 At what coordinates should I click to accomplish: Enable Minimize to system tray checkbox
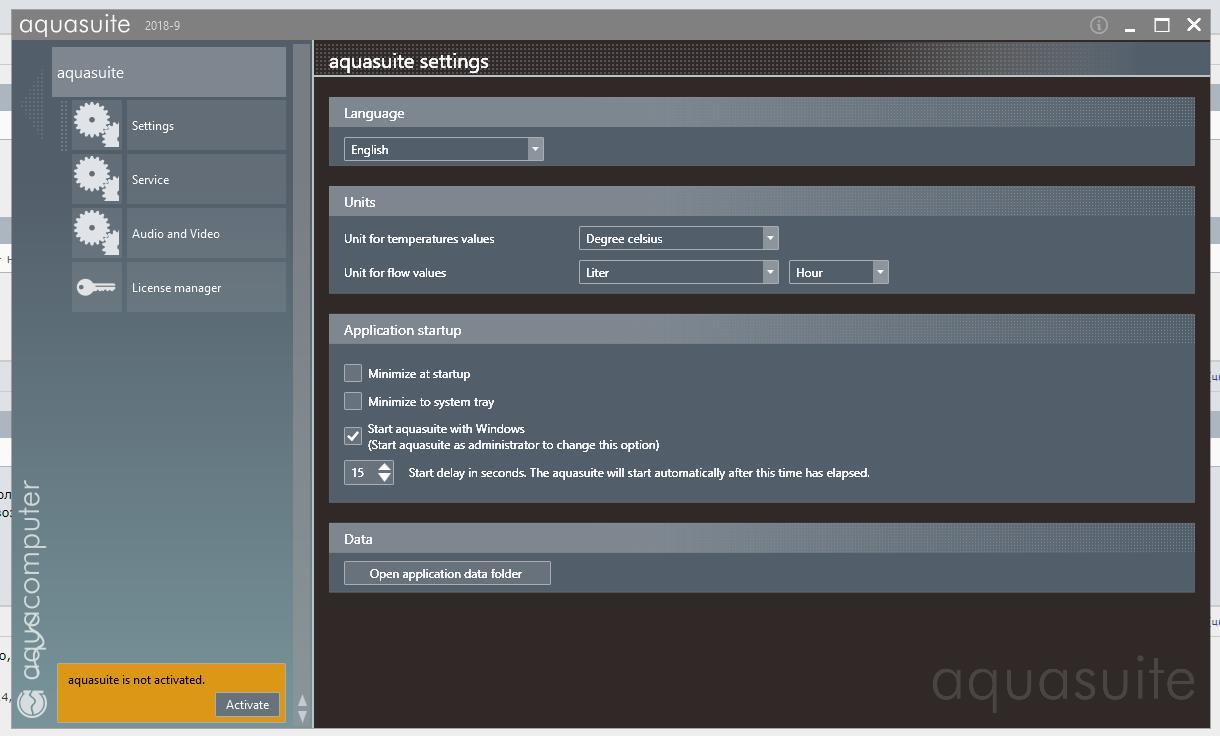click(x=353, y=401)
